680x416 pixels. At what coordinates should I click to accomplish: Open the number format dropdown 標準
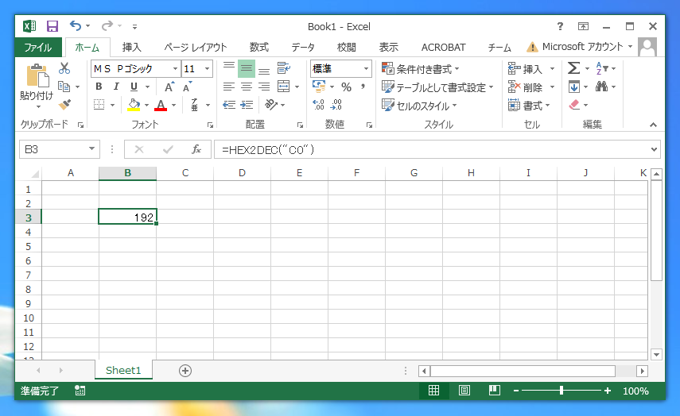[x=366, y=69]
